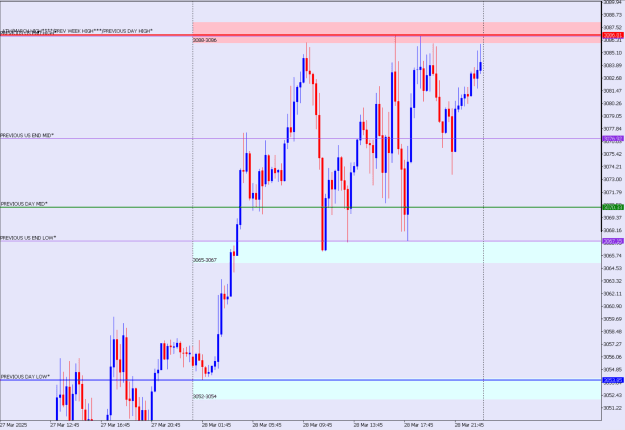Click the PREVIOUS DAY MID* line label

click(x=24, y=204)
